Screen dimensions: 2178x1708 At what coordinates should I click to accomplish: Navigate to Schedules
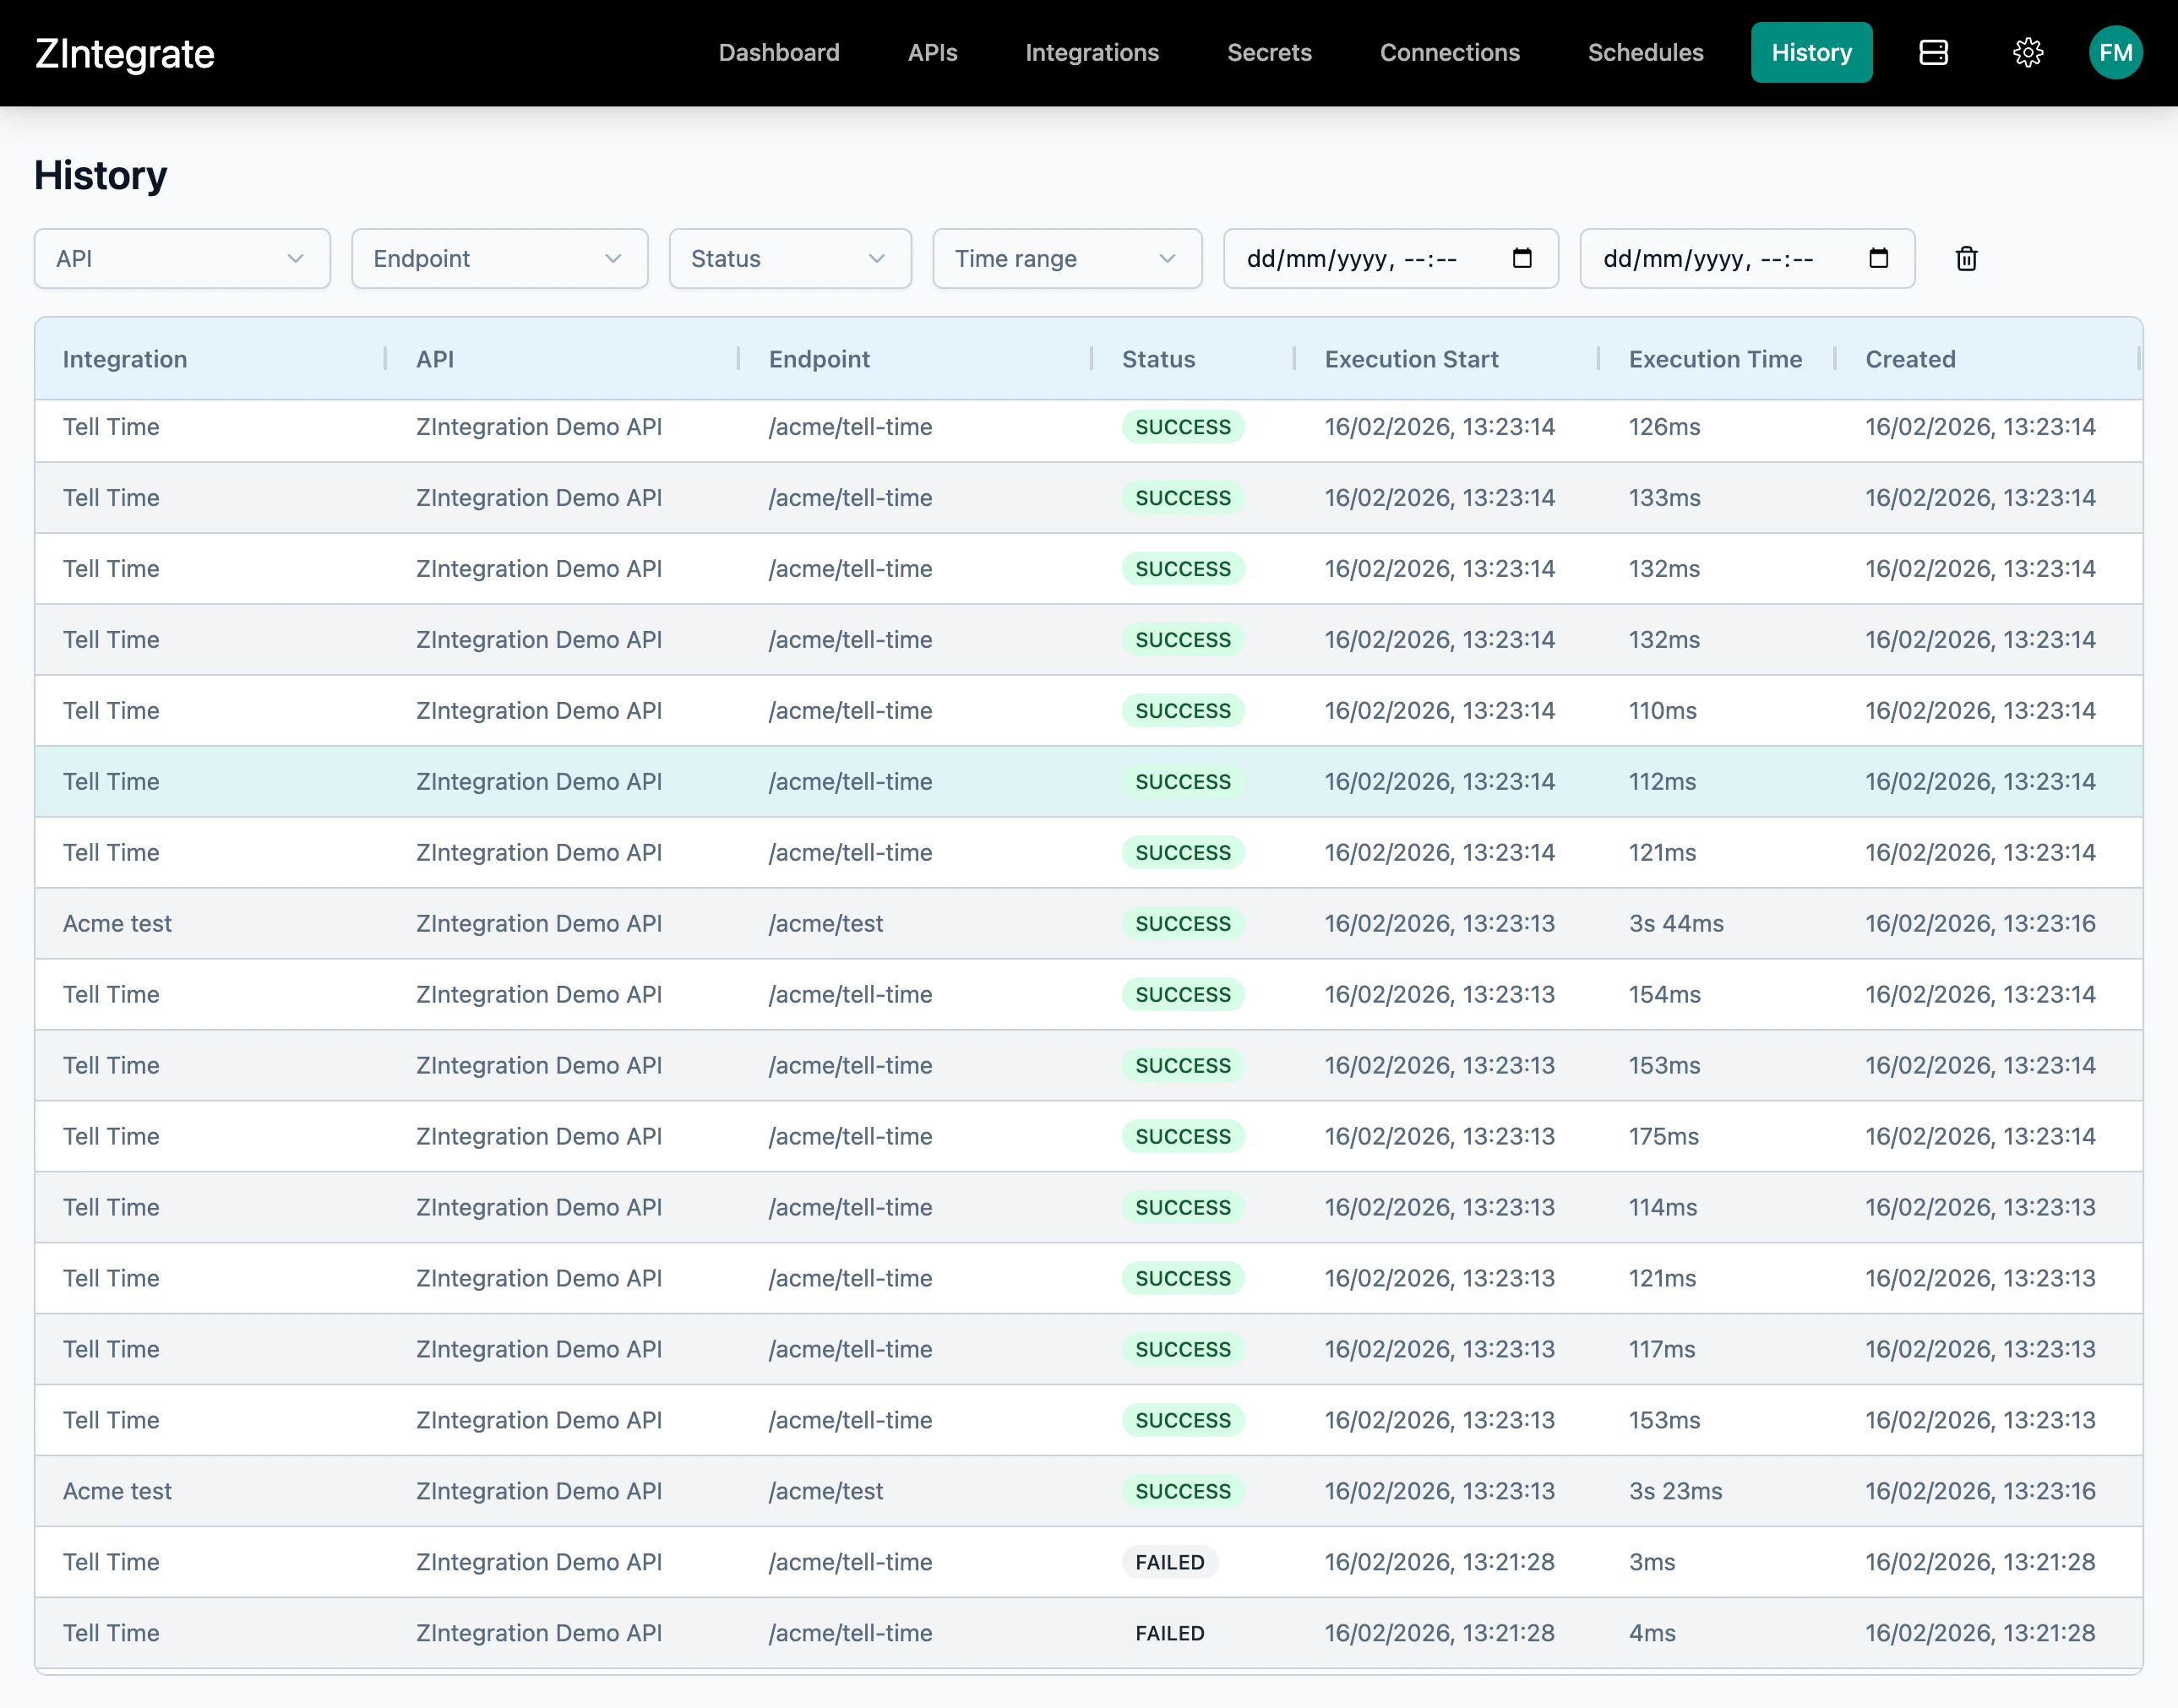tap(1645, 53)
